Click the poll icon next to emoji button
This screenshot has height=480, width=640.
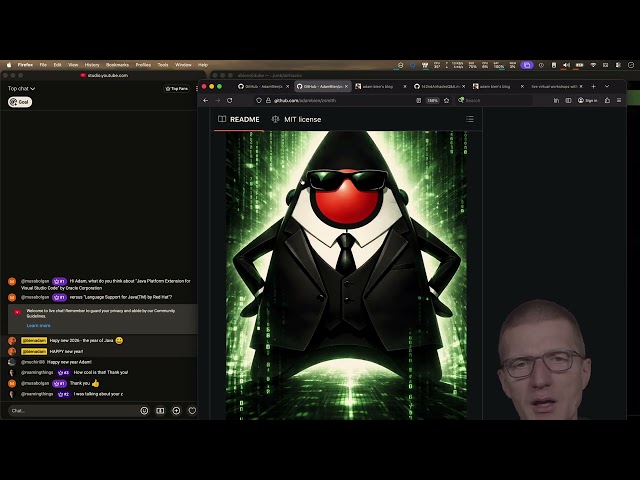[160, 411]
